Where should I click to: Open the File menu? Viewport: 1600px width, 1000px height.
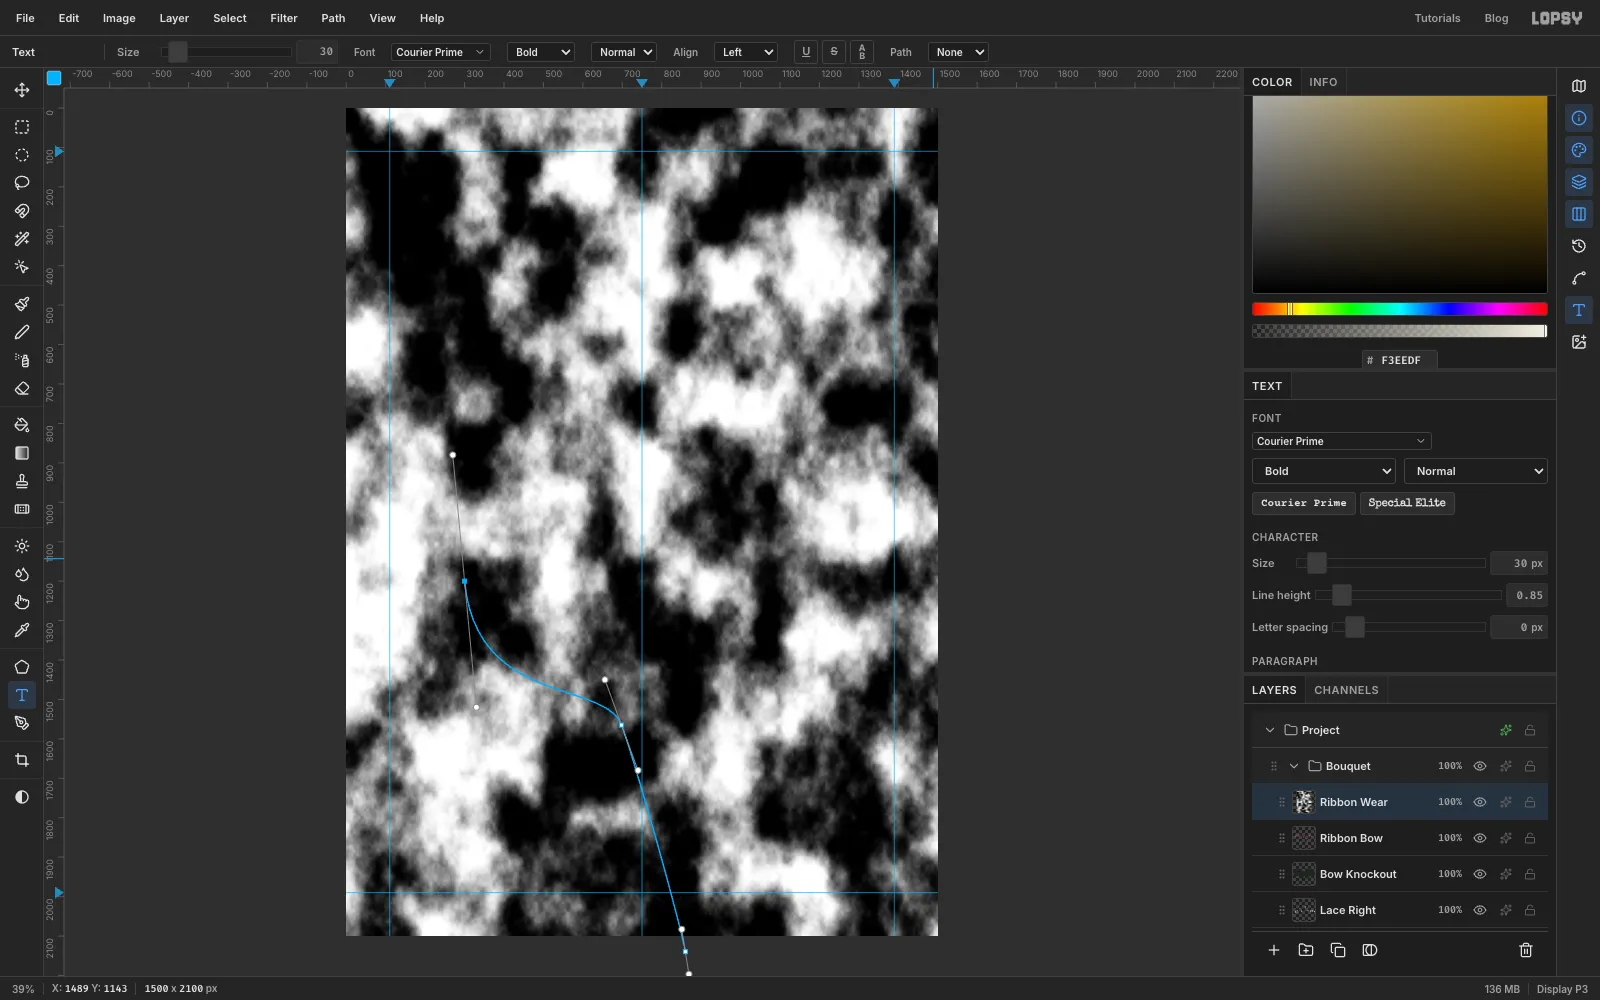(25, 18)
